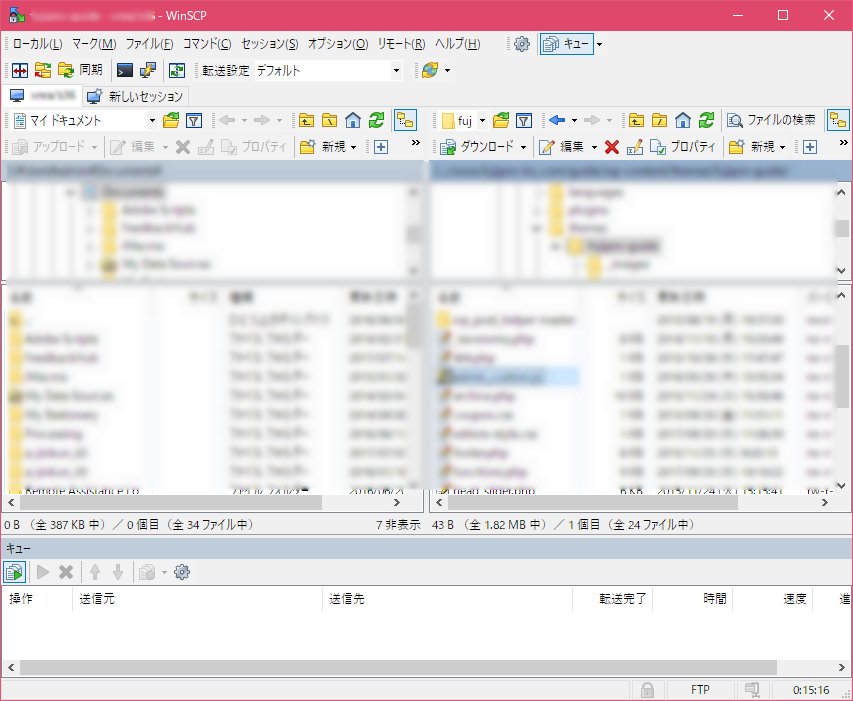Click the 転送完了 queue column header
Screen dimensions: 853x701
tap(612, 599)
